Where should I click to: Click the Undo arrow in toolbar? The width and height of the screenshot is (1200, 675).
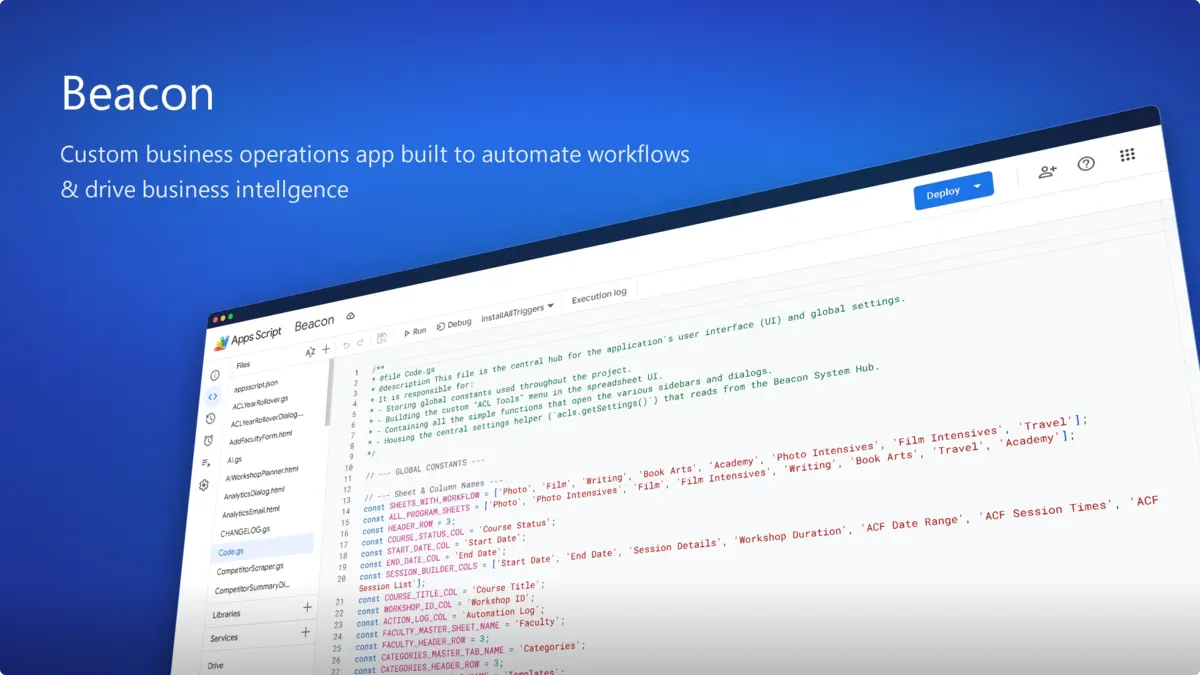click(346, 345)
